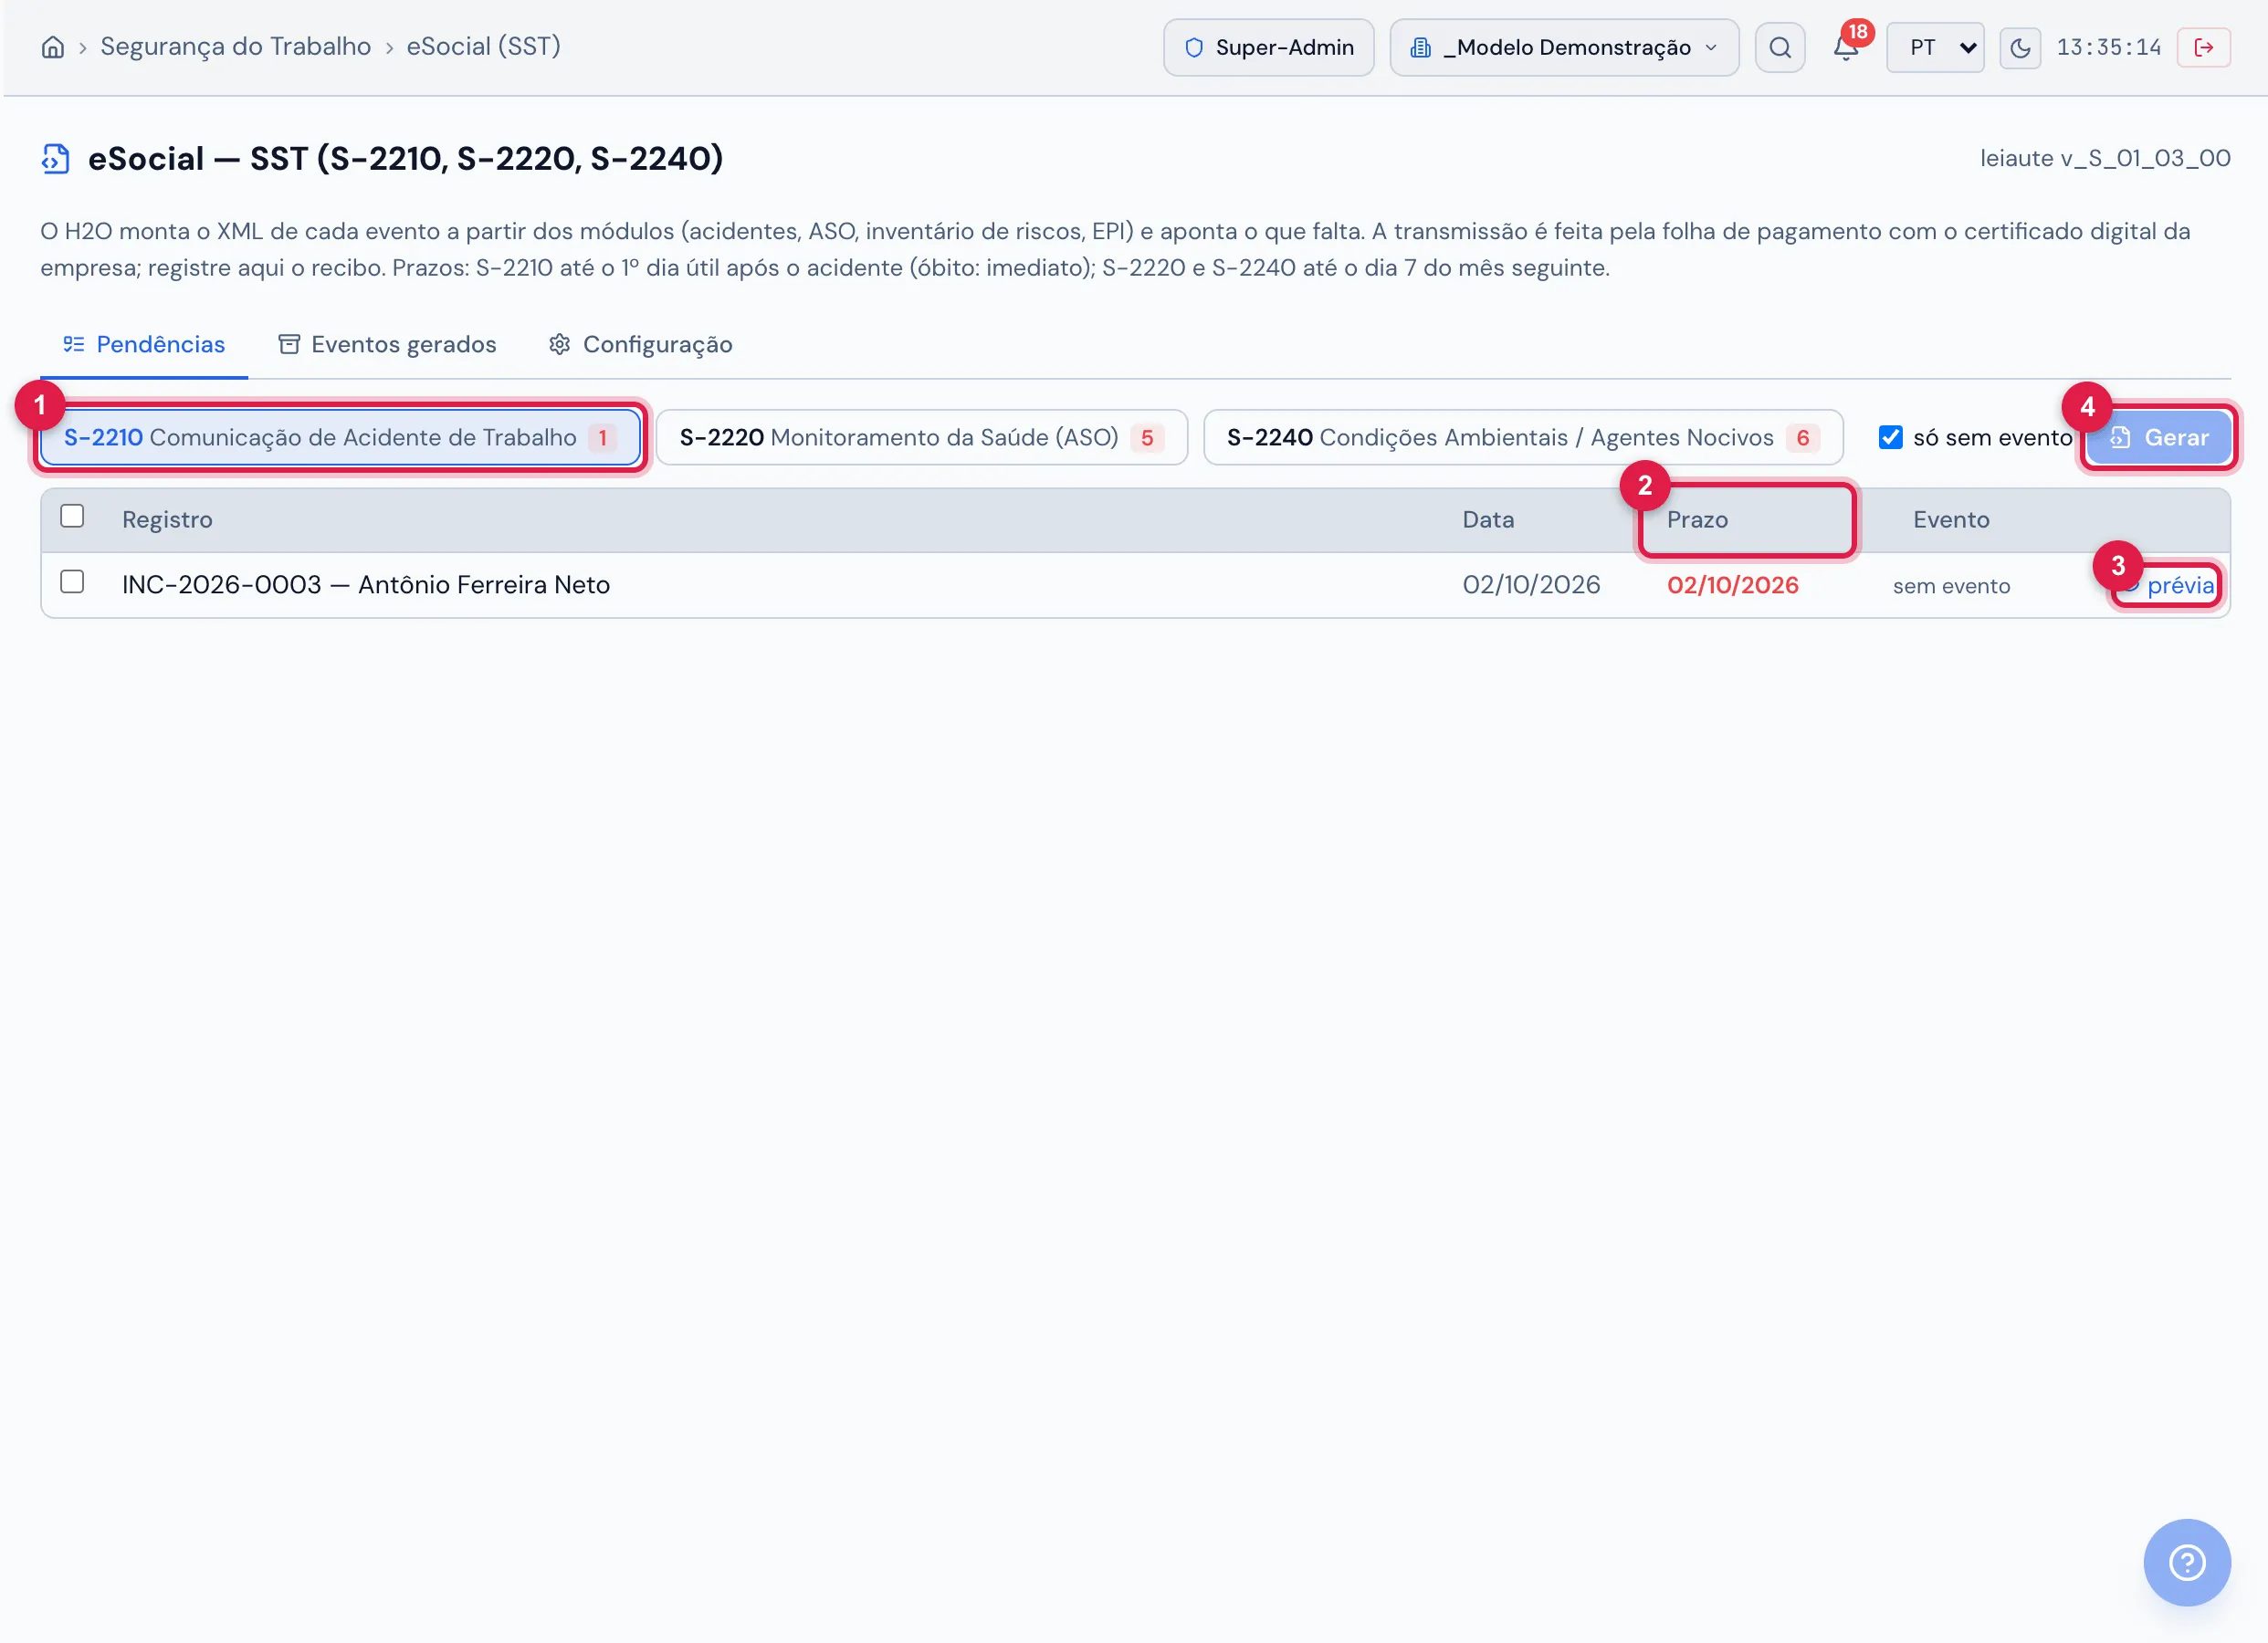Select S-2240 Condições Ambientais / Agentes Nocivos
Screen dimensions: 2268x1643
pos(1522,437)
